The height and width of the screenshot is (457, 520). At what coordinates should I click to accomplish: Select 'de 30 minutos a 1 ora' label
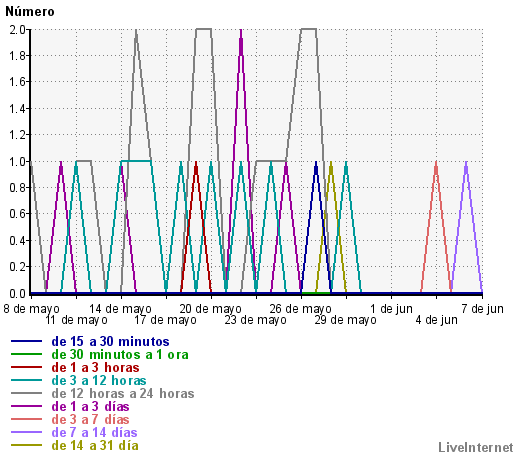[120, 355]
